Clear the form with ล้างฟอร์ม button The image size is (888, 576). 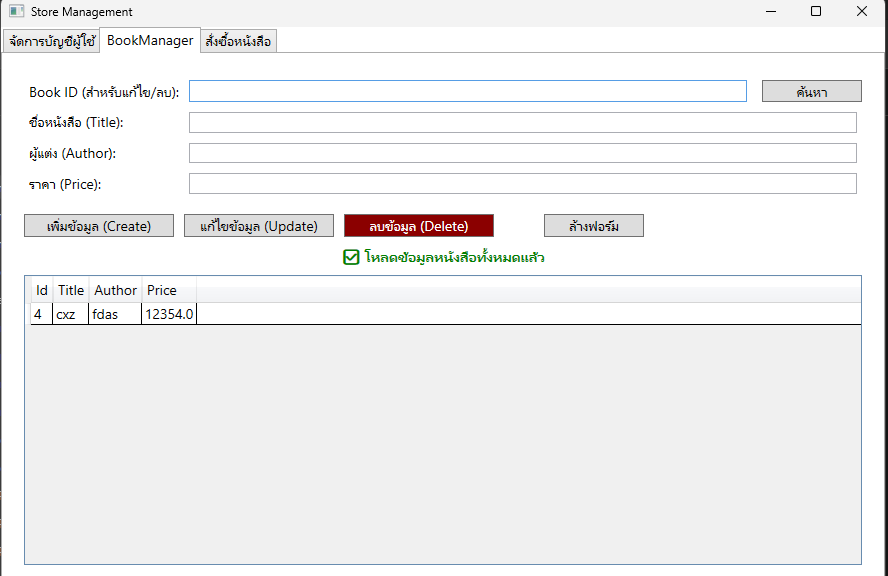(594, 226)
